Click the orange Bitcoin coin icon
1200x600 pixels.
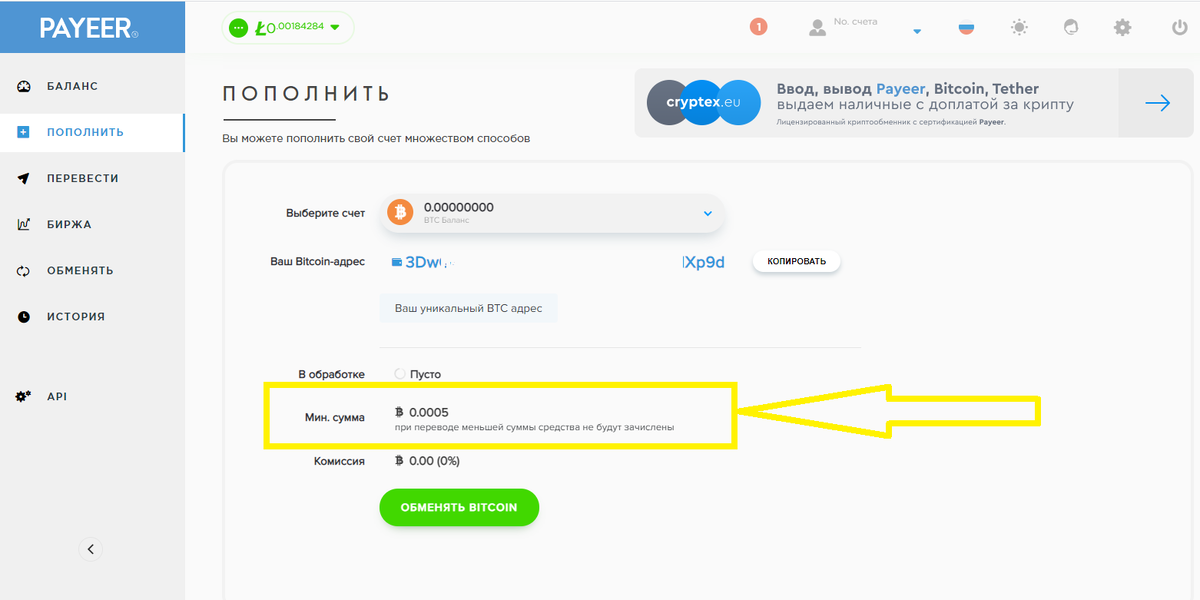pyautogui.click(x=400, y=213)
